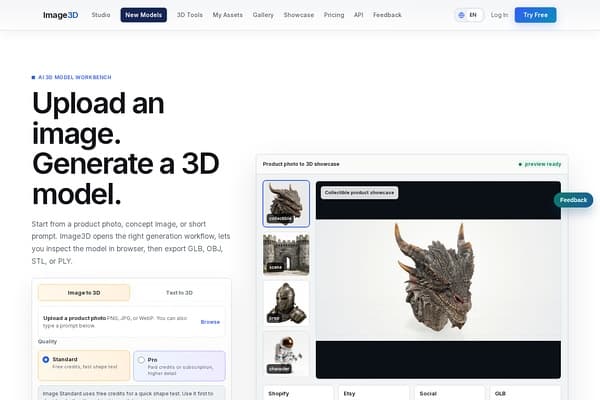Click the Quality label
Screen dimensions: 600x400
click(x=47, y=341)
